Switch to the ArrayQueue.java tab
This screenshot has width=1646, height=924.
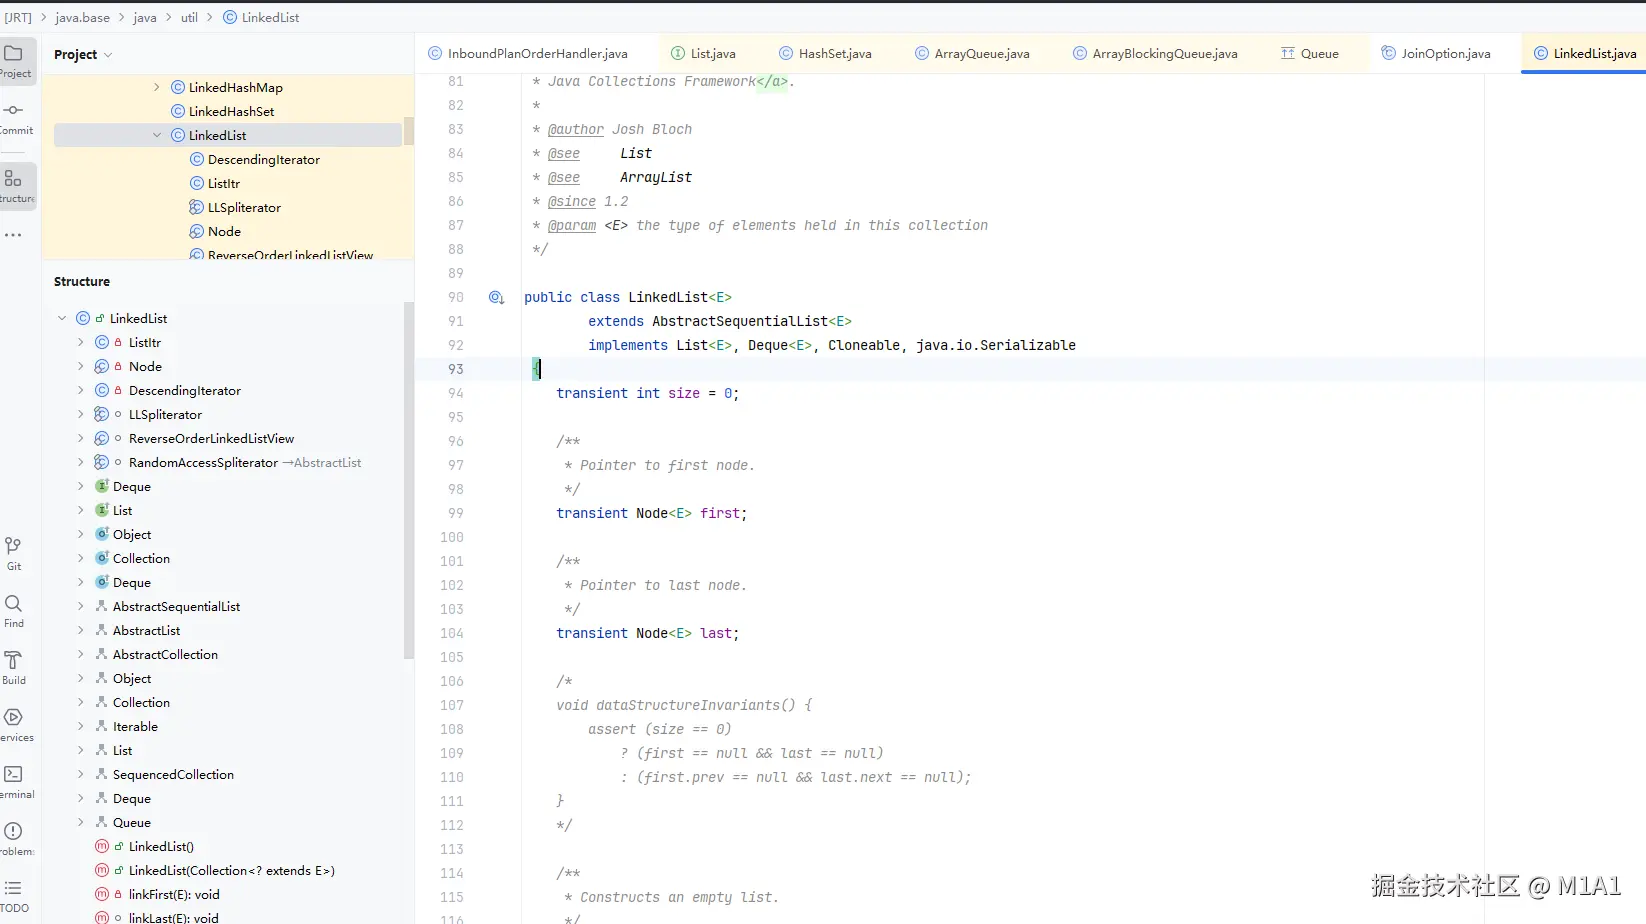972,53
